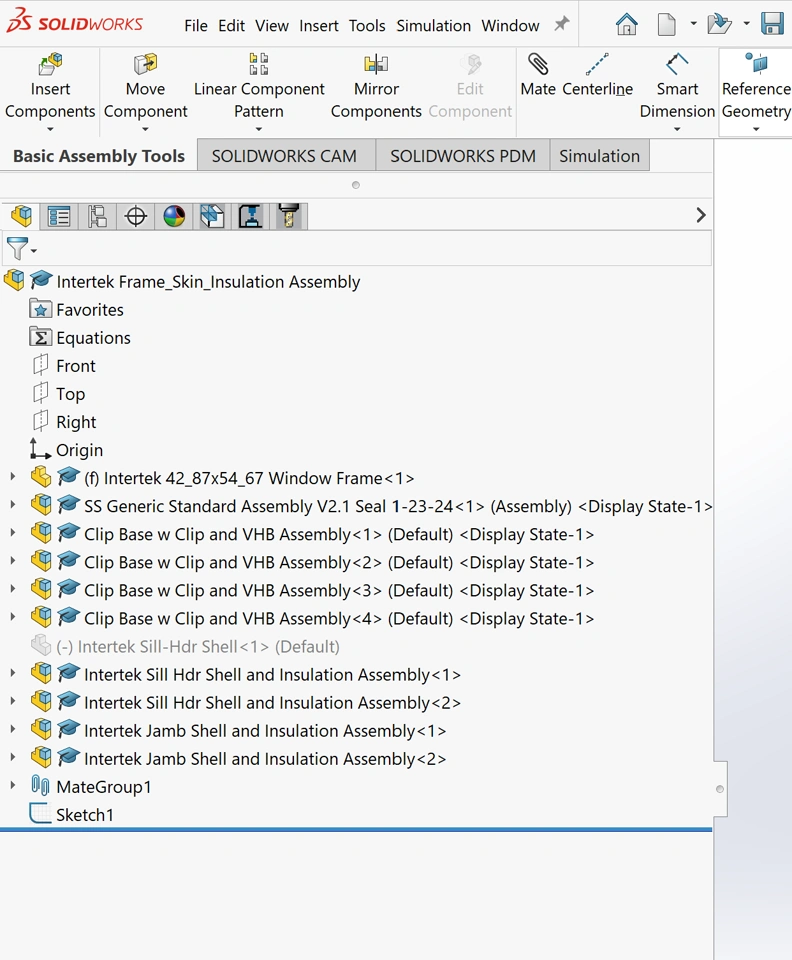Screen dimensions: 792x960
Task: Open the New document dropdown arrow
Action: tap(693, 24)
